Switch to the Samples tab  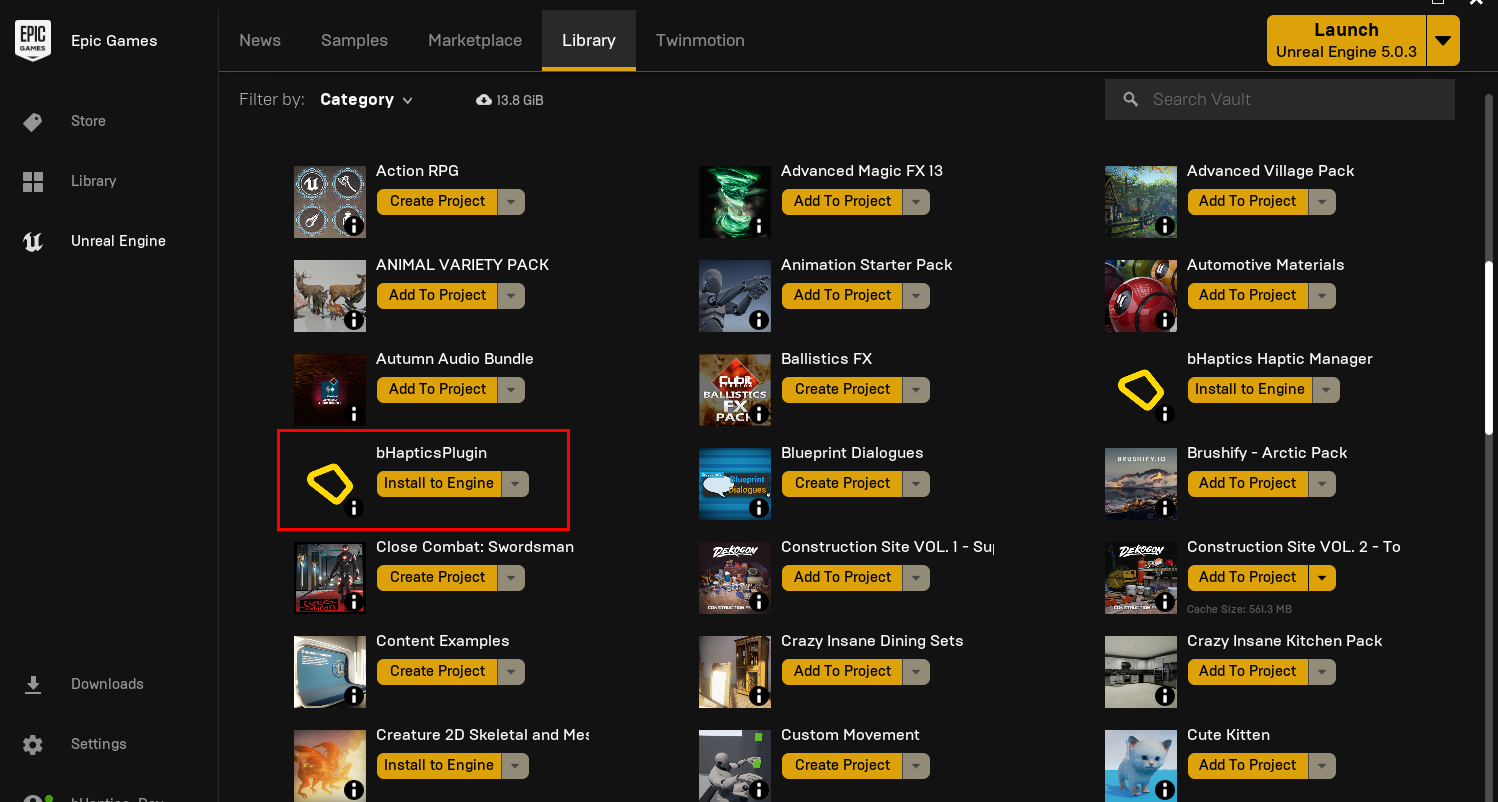[354, 40]
